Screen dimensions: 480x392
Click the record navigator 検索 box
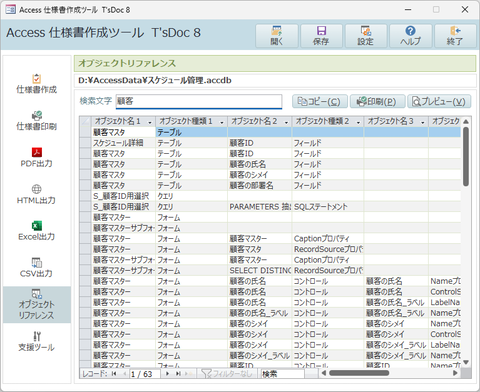point(282,374)
